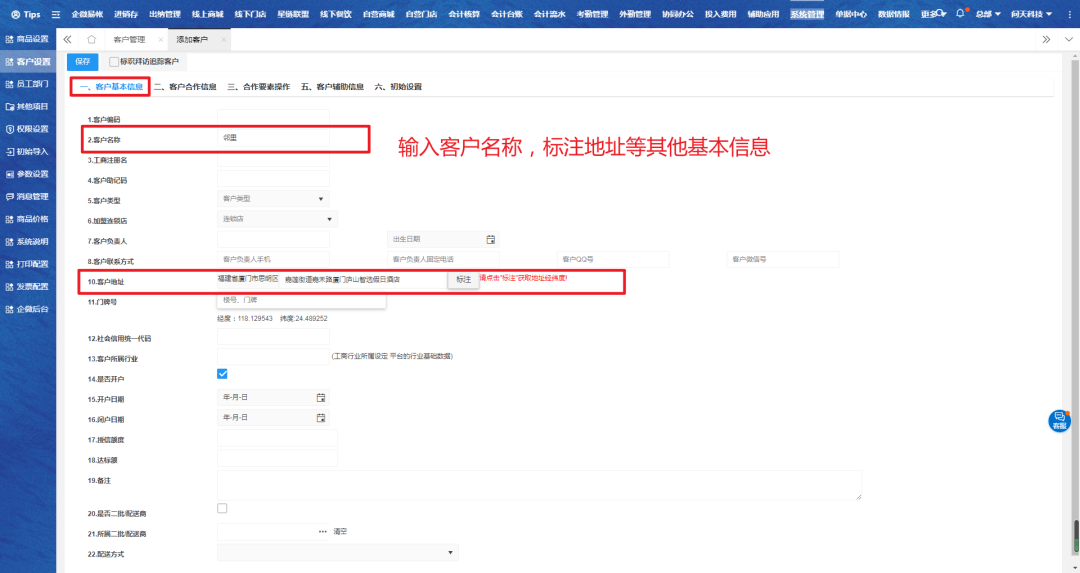Open the 加盟连锁店 dropdown

point(277,219)
